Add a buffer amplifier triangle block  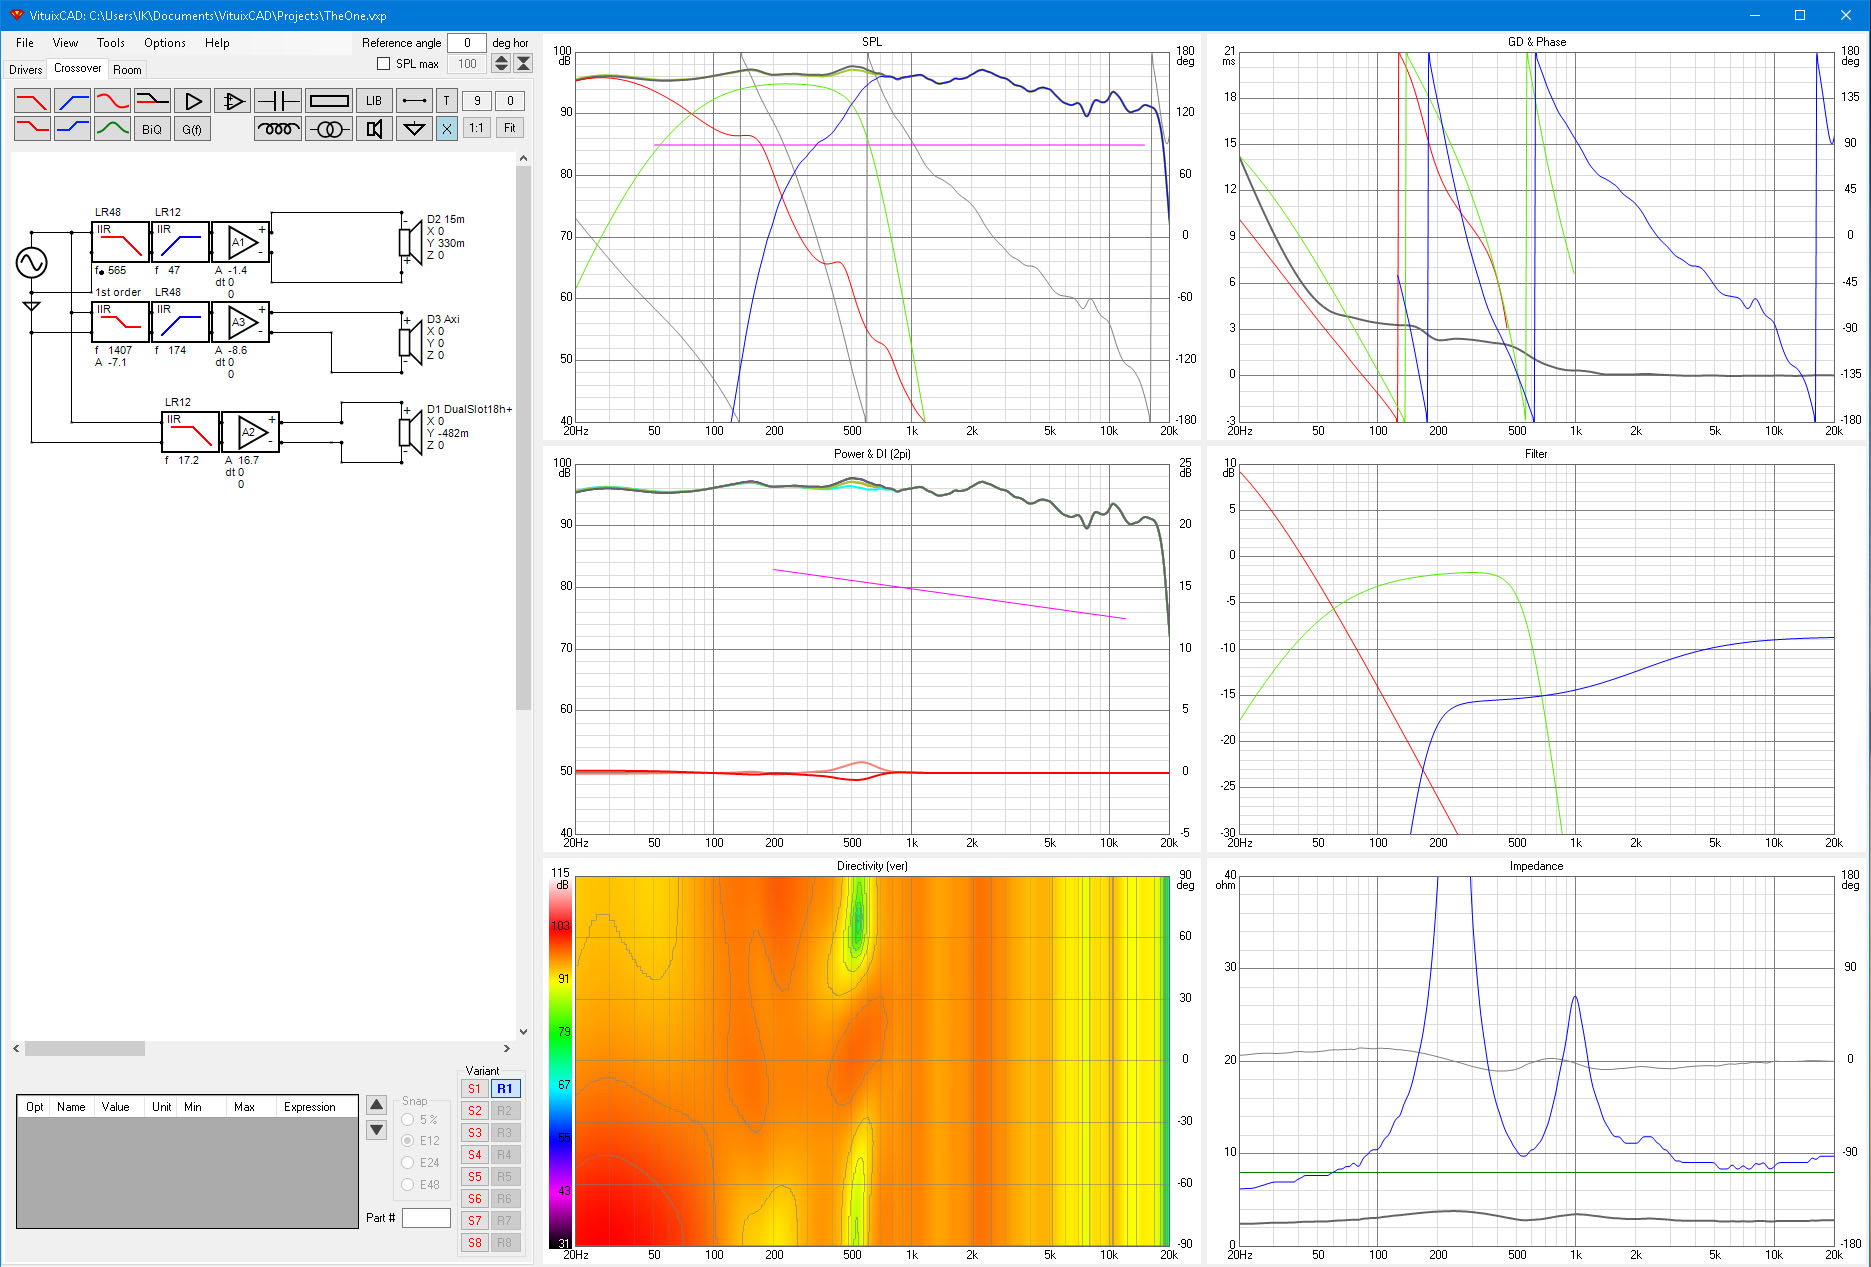click(192, 101)
